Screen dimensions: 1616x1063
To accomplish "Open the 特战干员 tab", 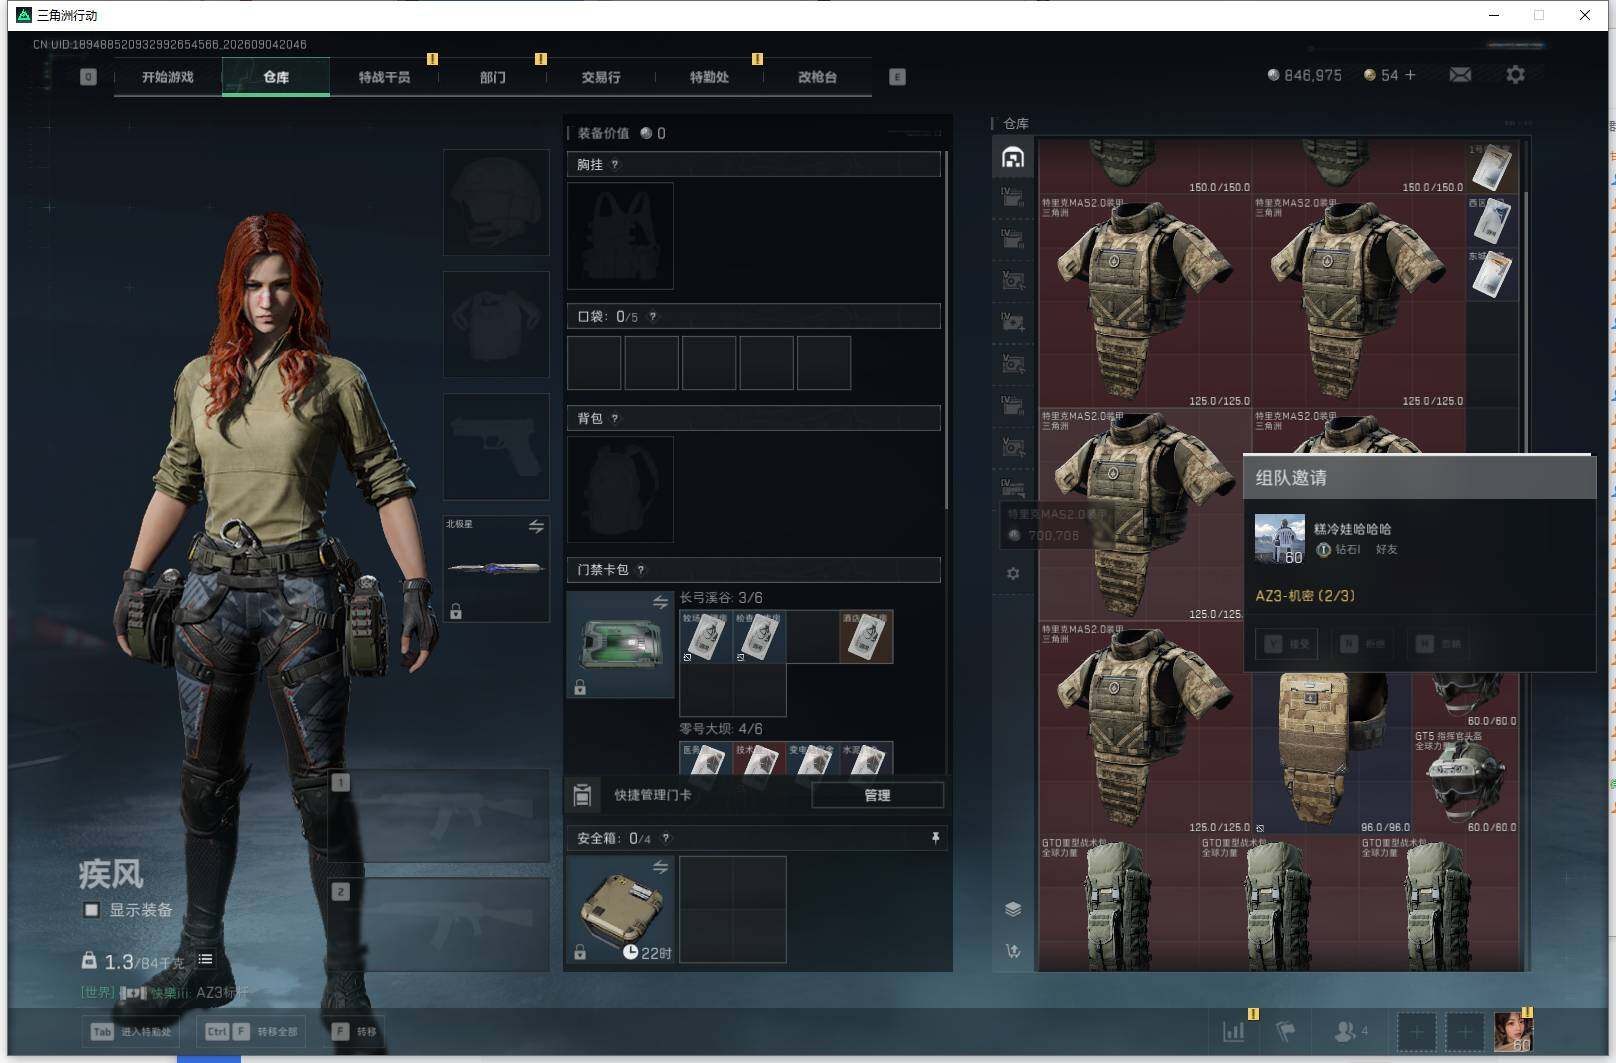I will (384, 77).
